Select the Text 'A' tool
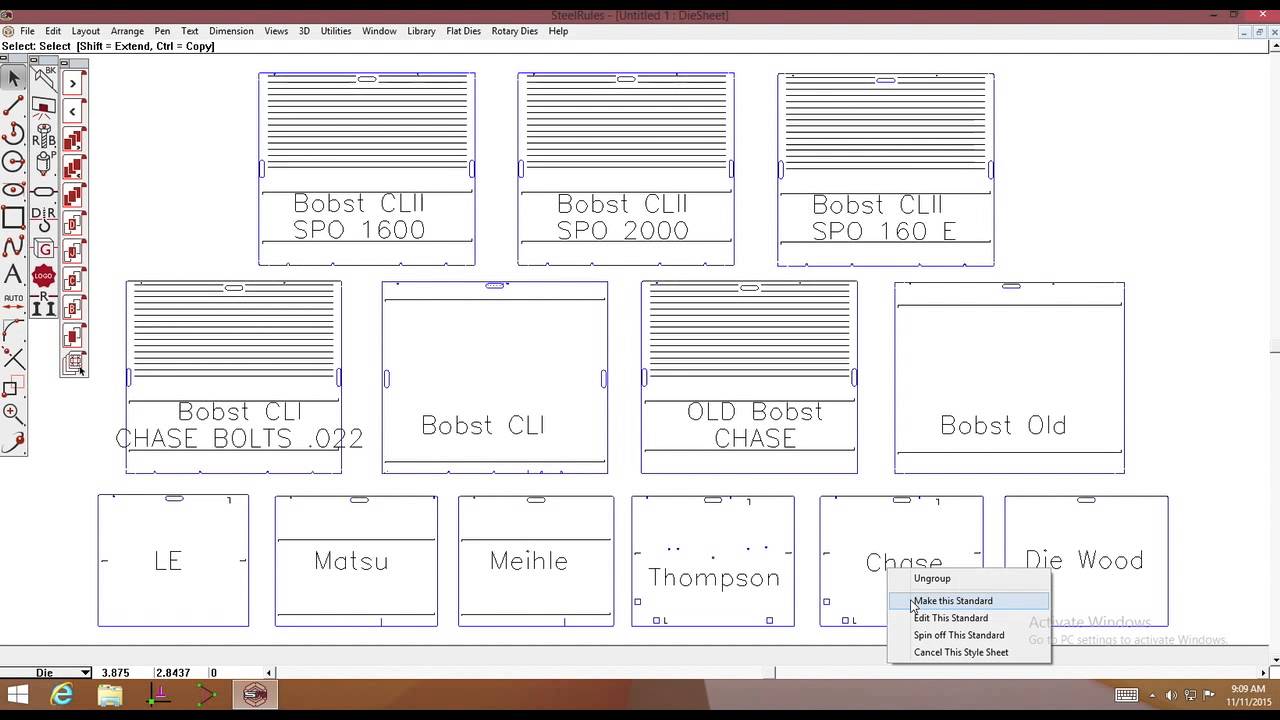 point(14,273)
